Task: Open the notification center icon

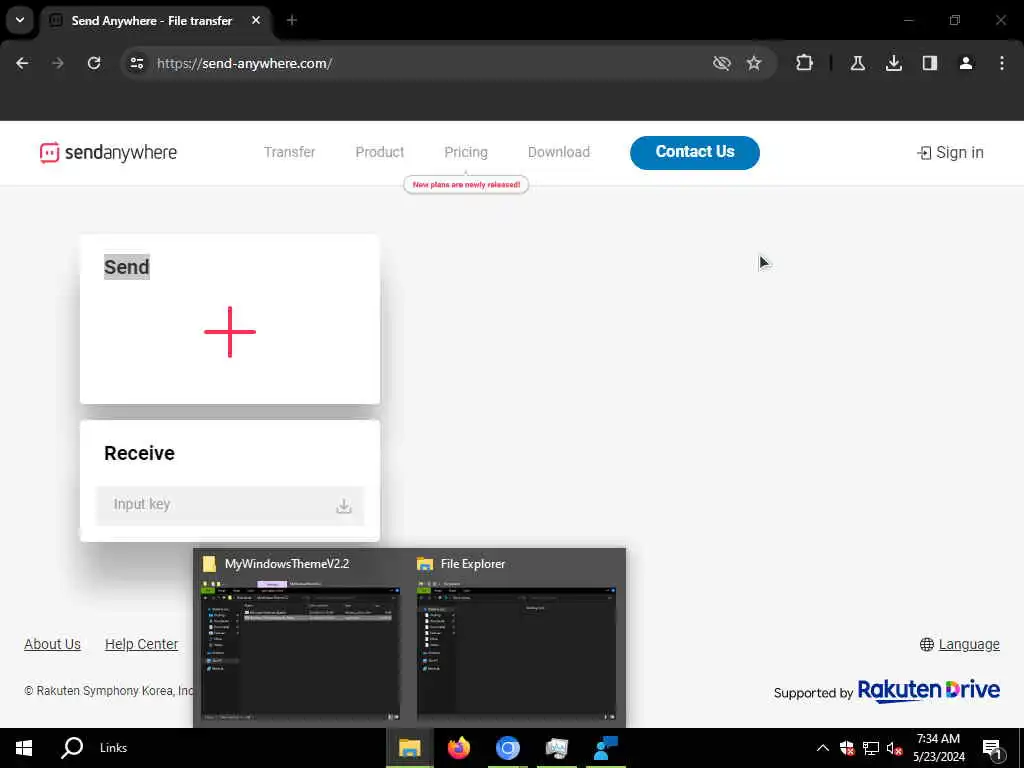Action: [x=992, y=748]
